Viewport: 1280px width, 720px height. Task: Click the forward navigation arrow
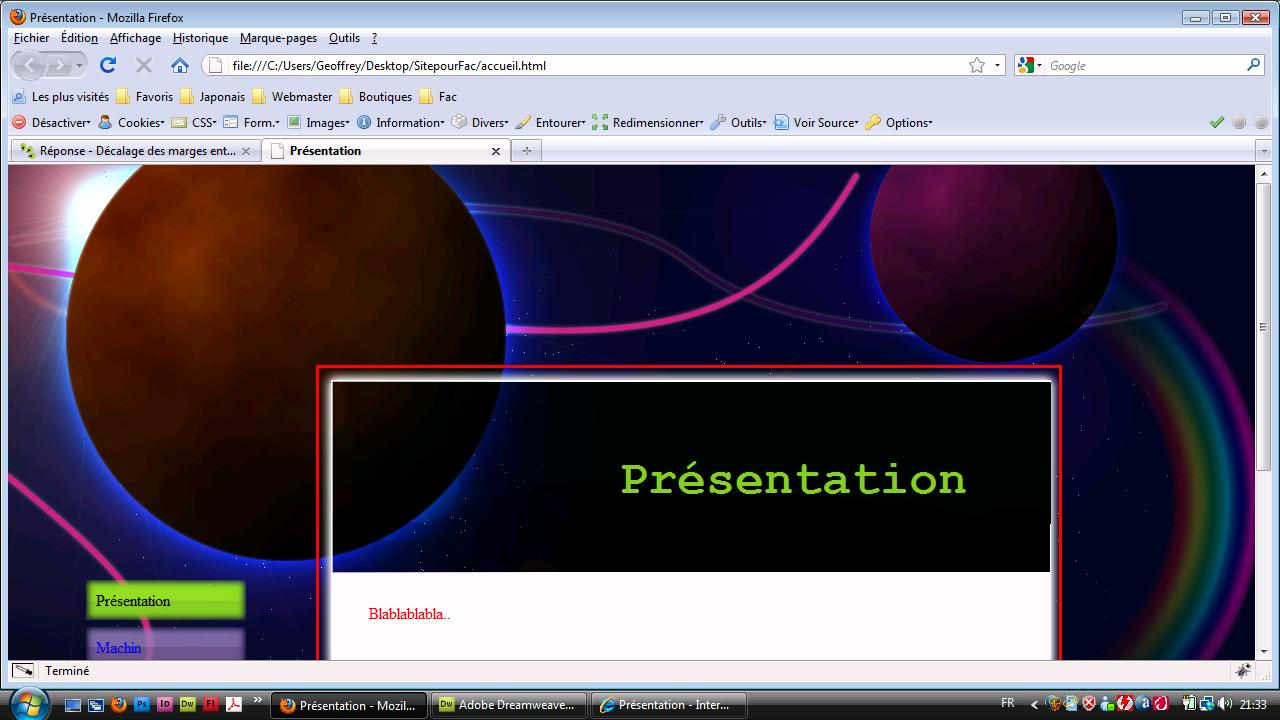pyautogui.click(x=61, y=65)
